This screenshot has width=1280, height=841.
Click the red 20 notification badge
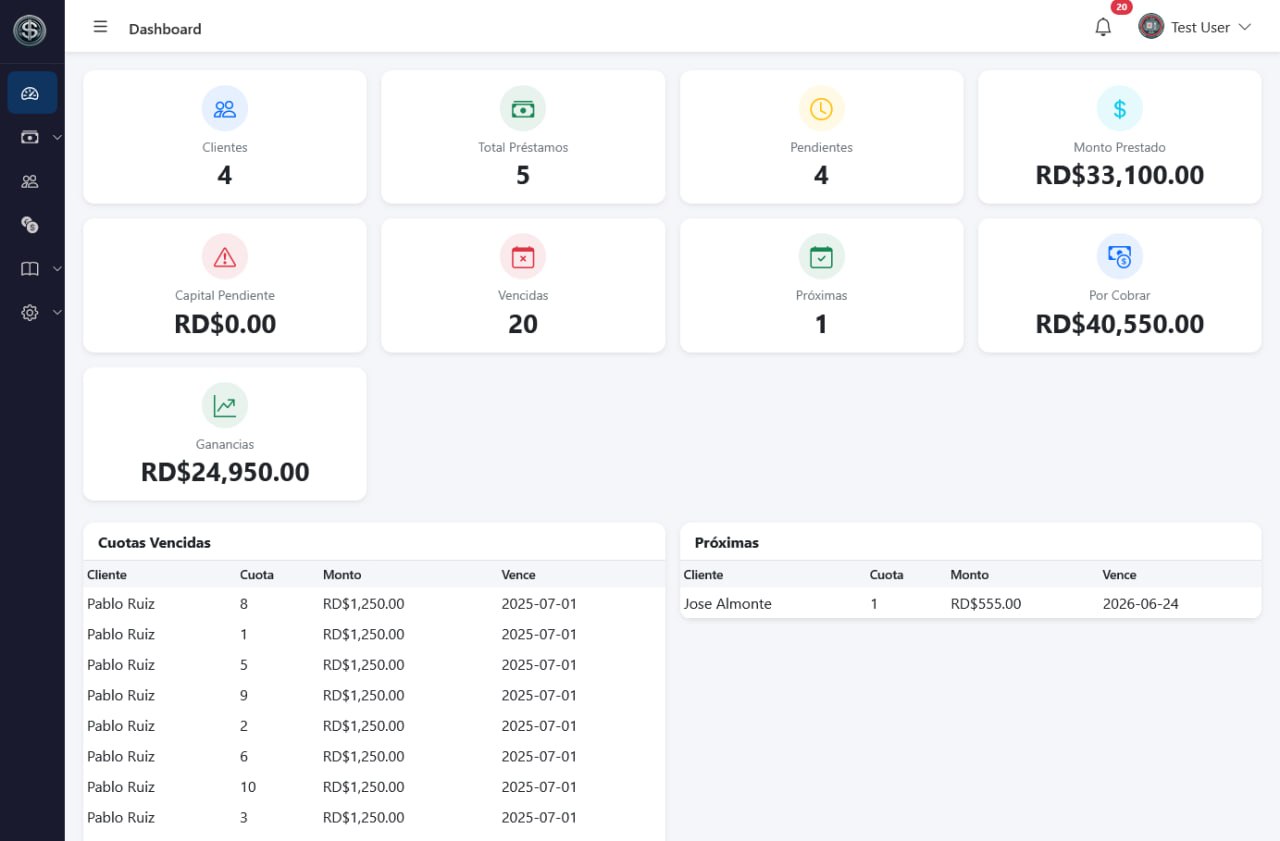tap(1121, 7)
